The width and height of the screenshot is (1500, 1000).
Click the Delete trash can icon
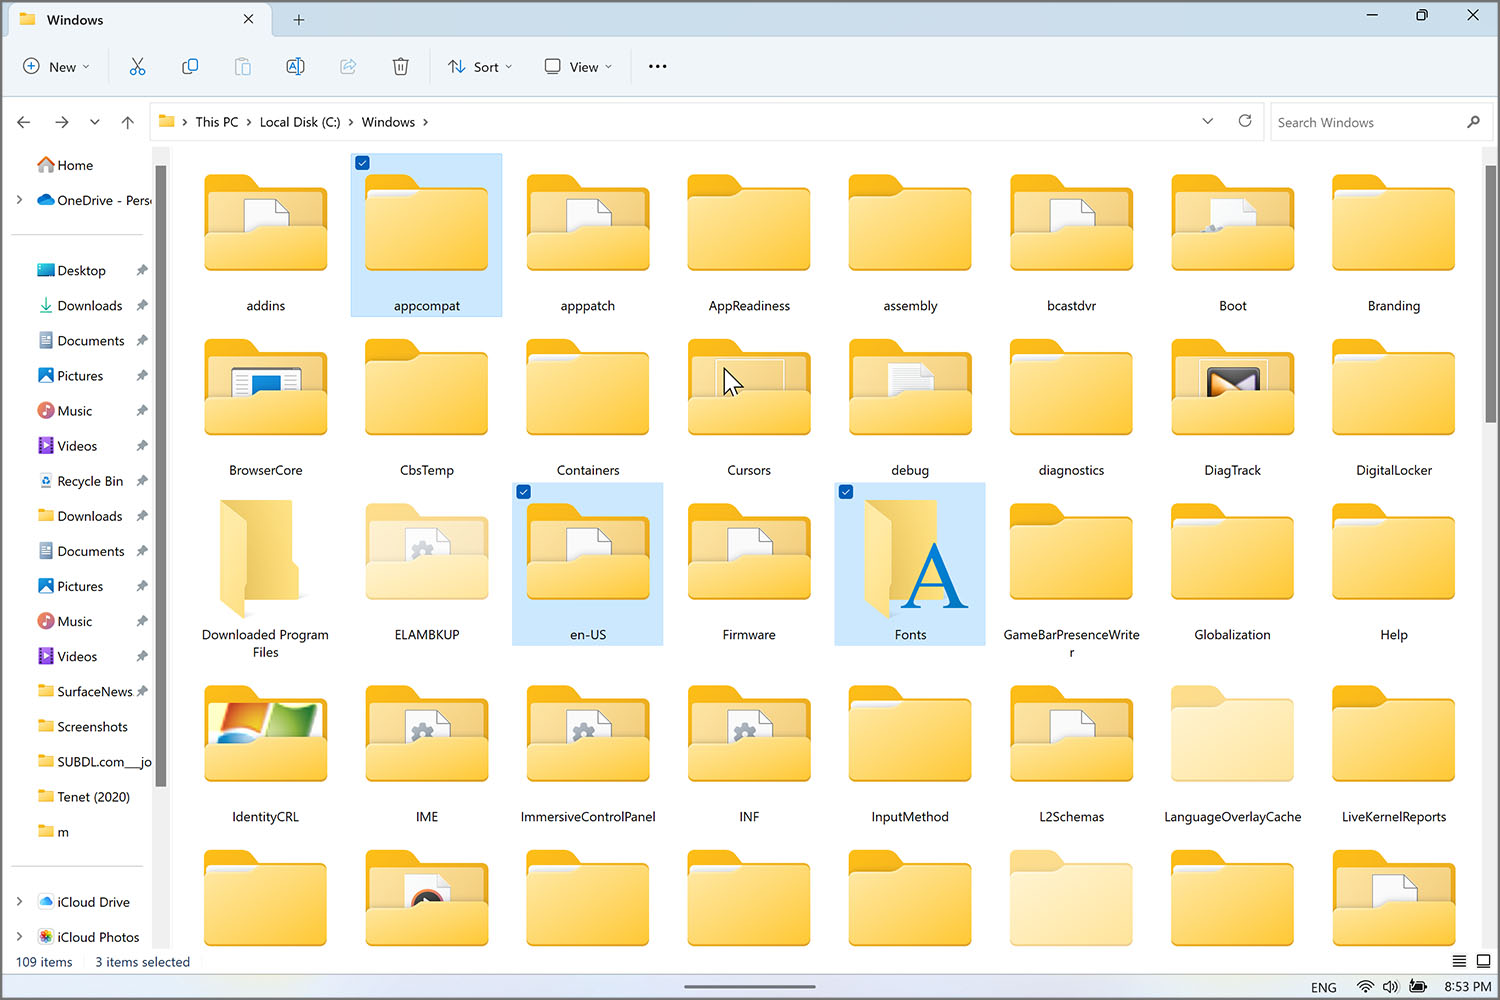tap(400, 67)
